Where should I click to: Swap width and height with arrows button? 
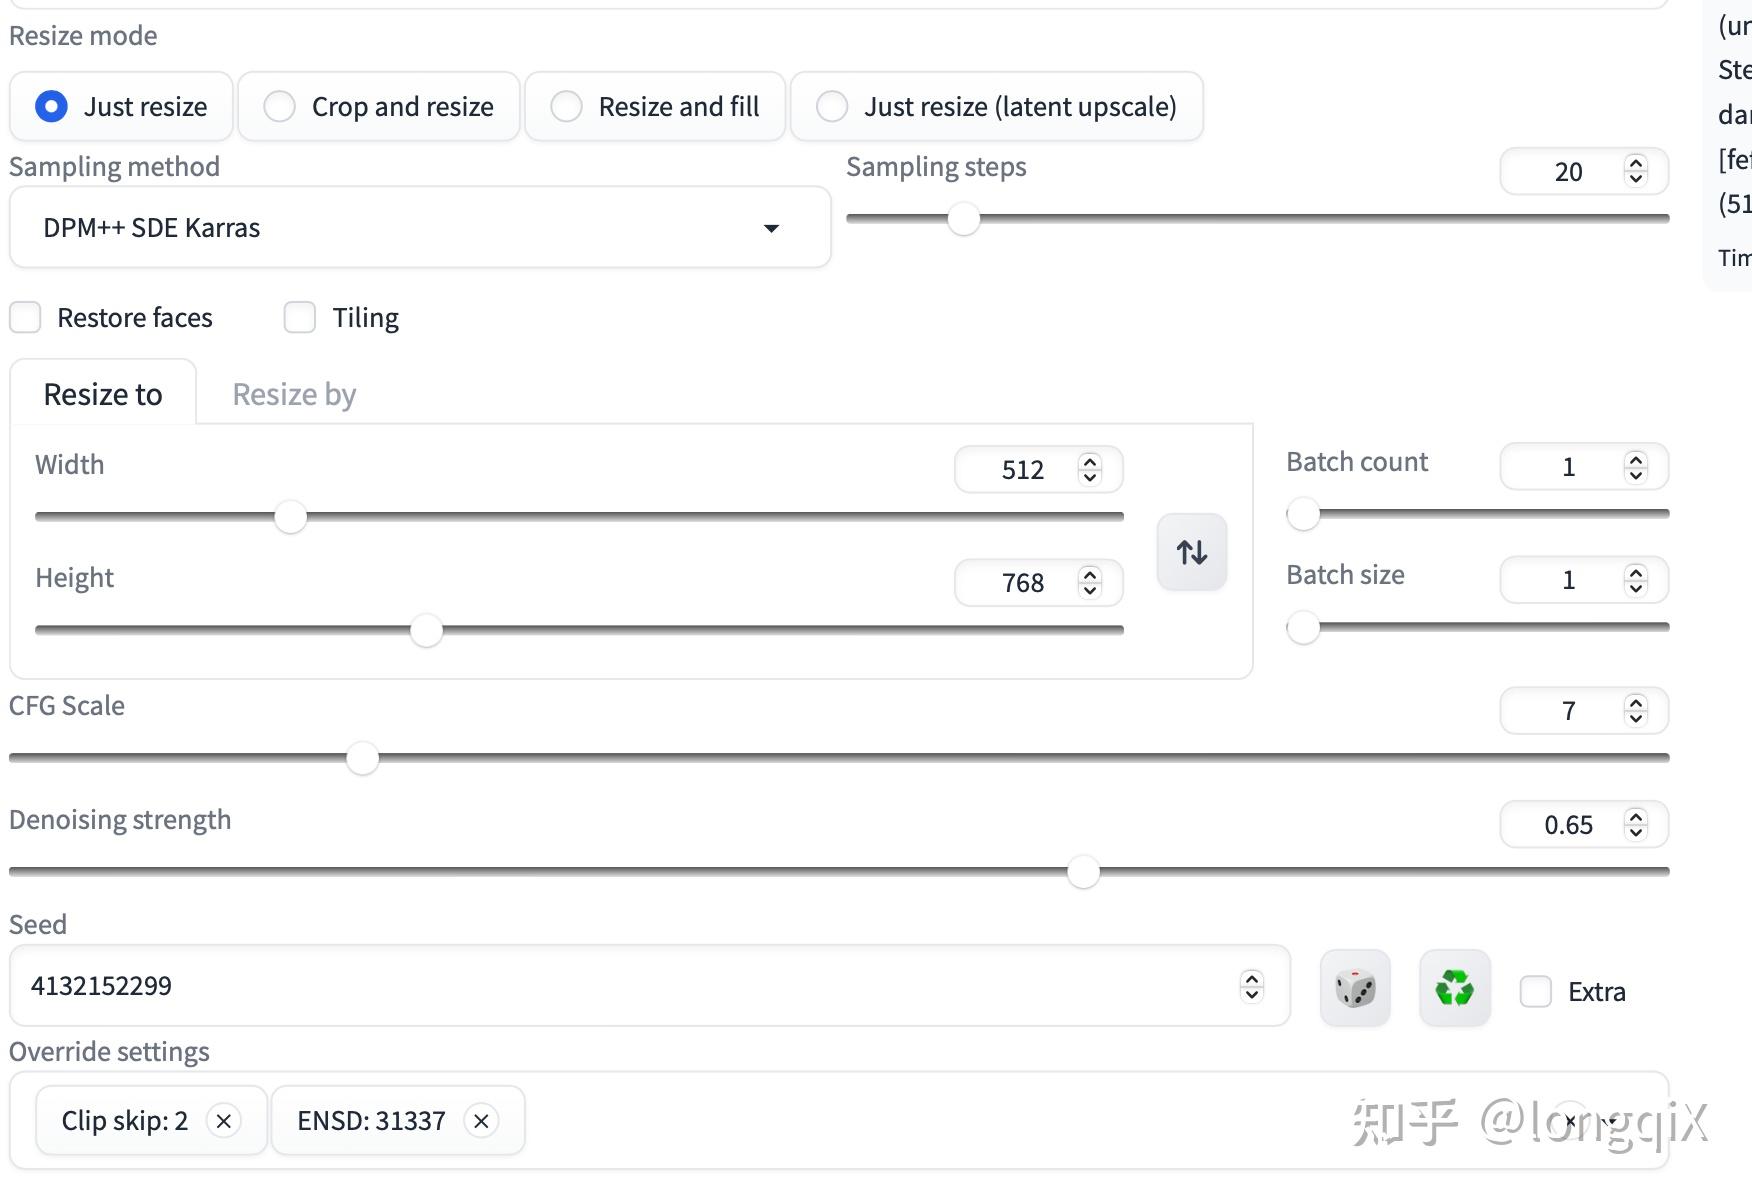coord(1191,552)
